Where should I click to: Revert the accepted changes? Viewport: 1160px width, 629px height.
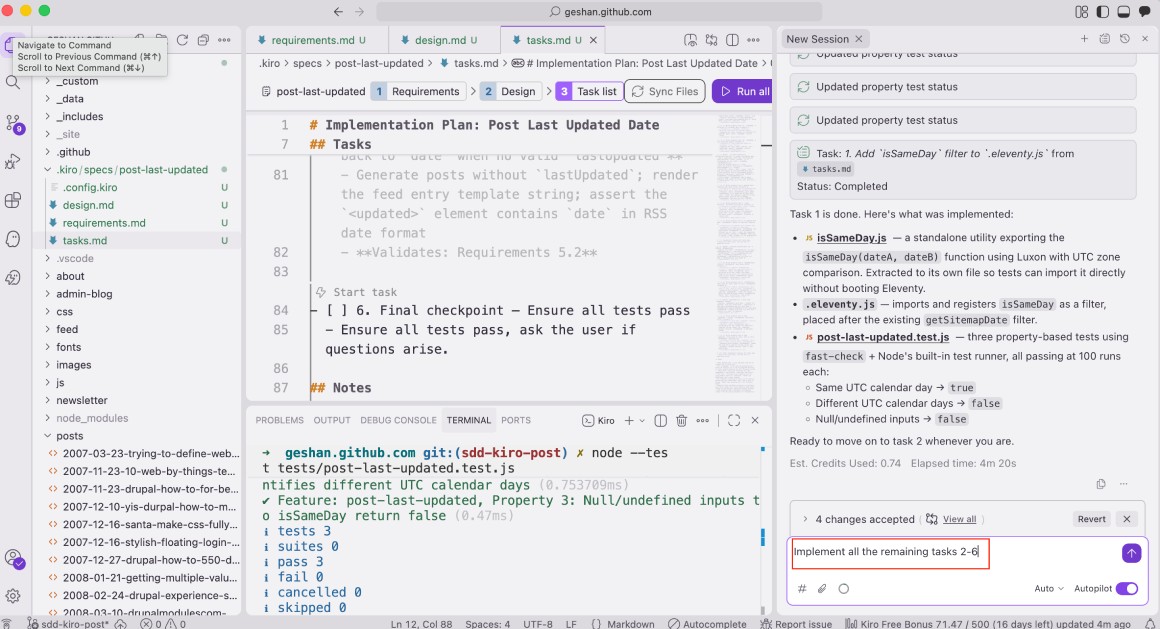(1091, 519)
